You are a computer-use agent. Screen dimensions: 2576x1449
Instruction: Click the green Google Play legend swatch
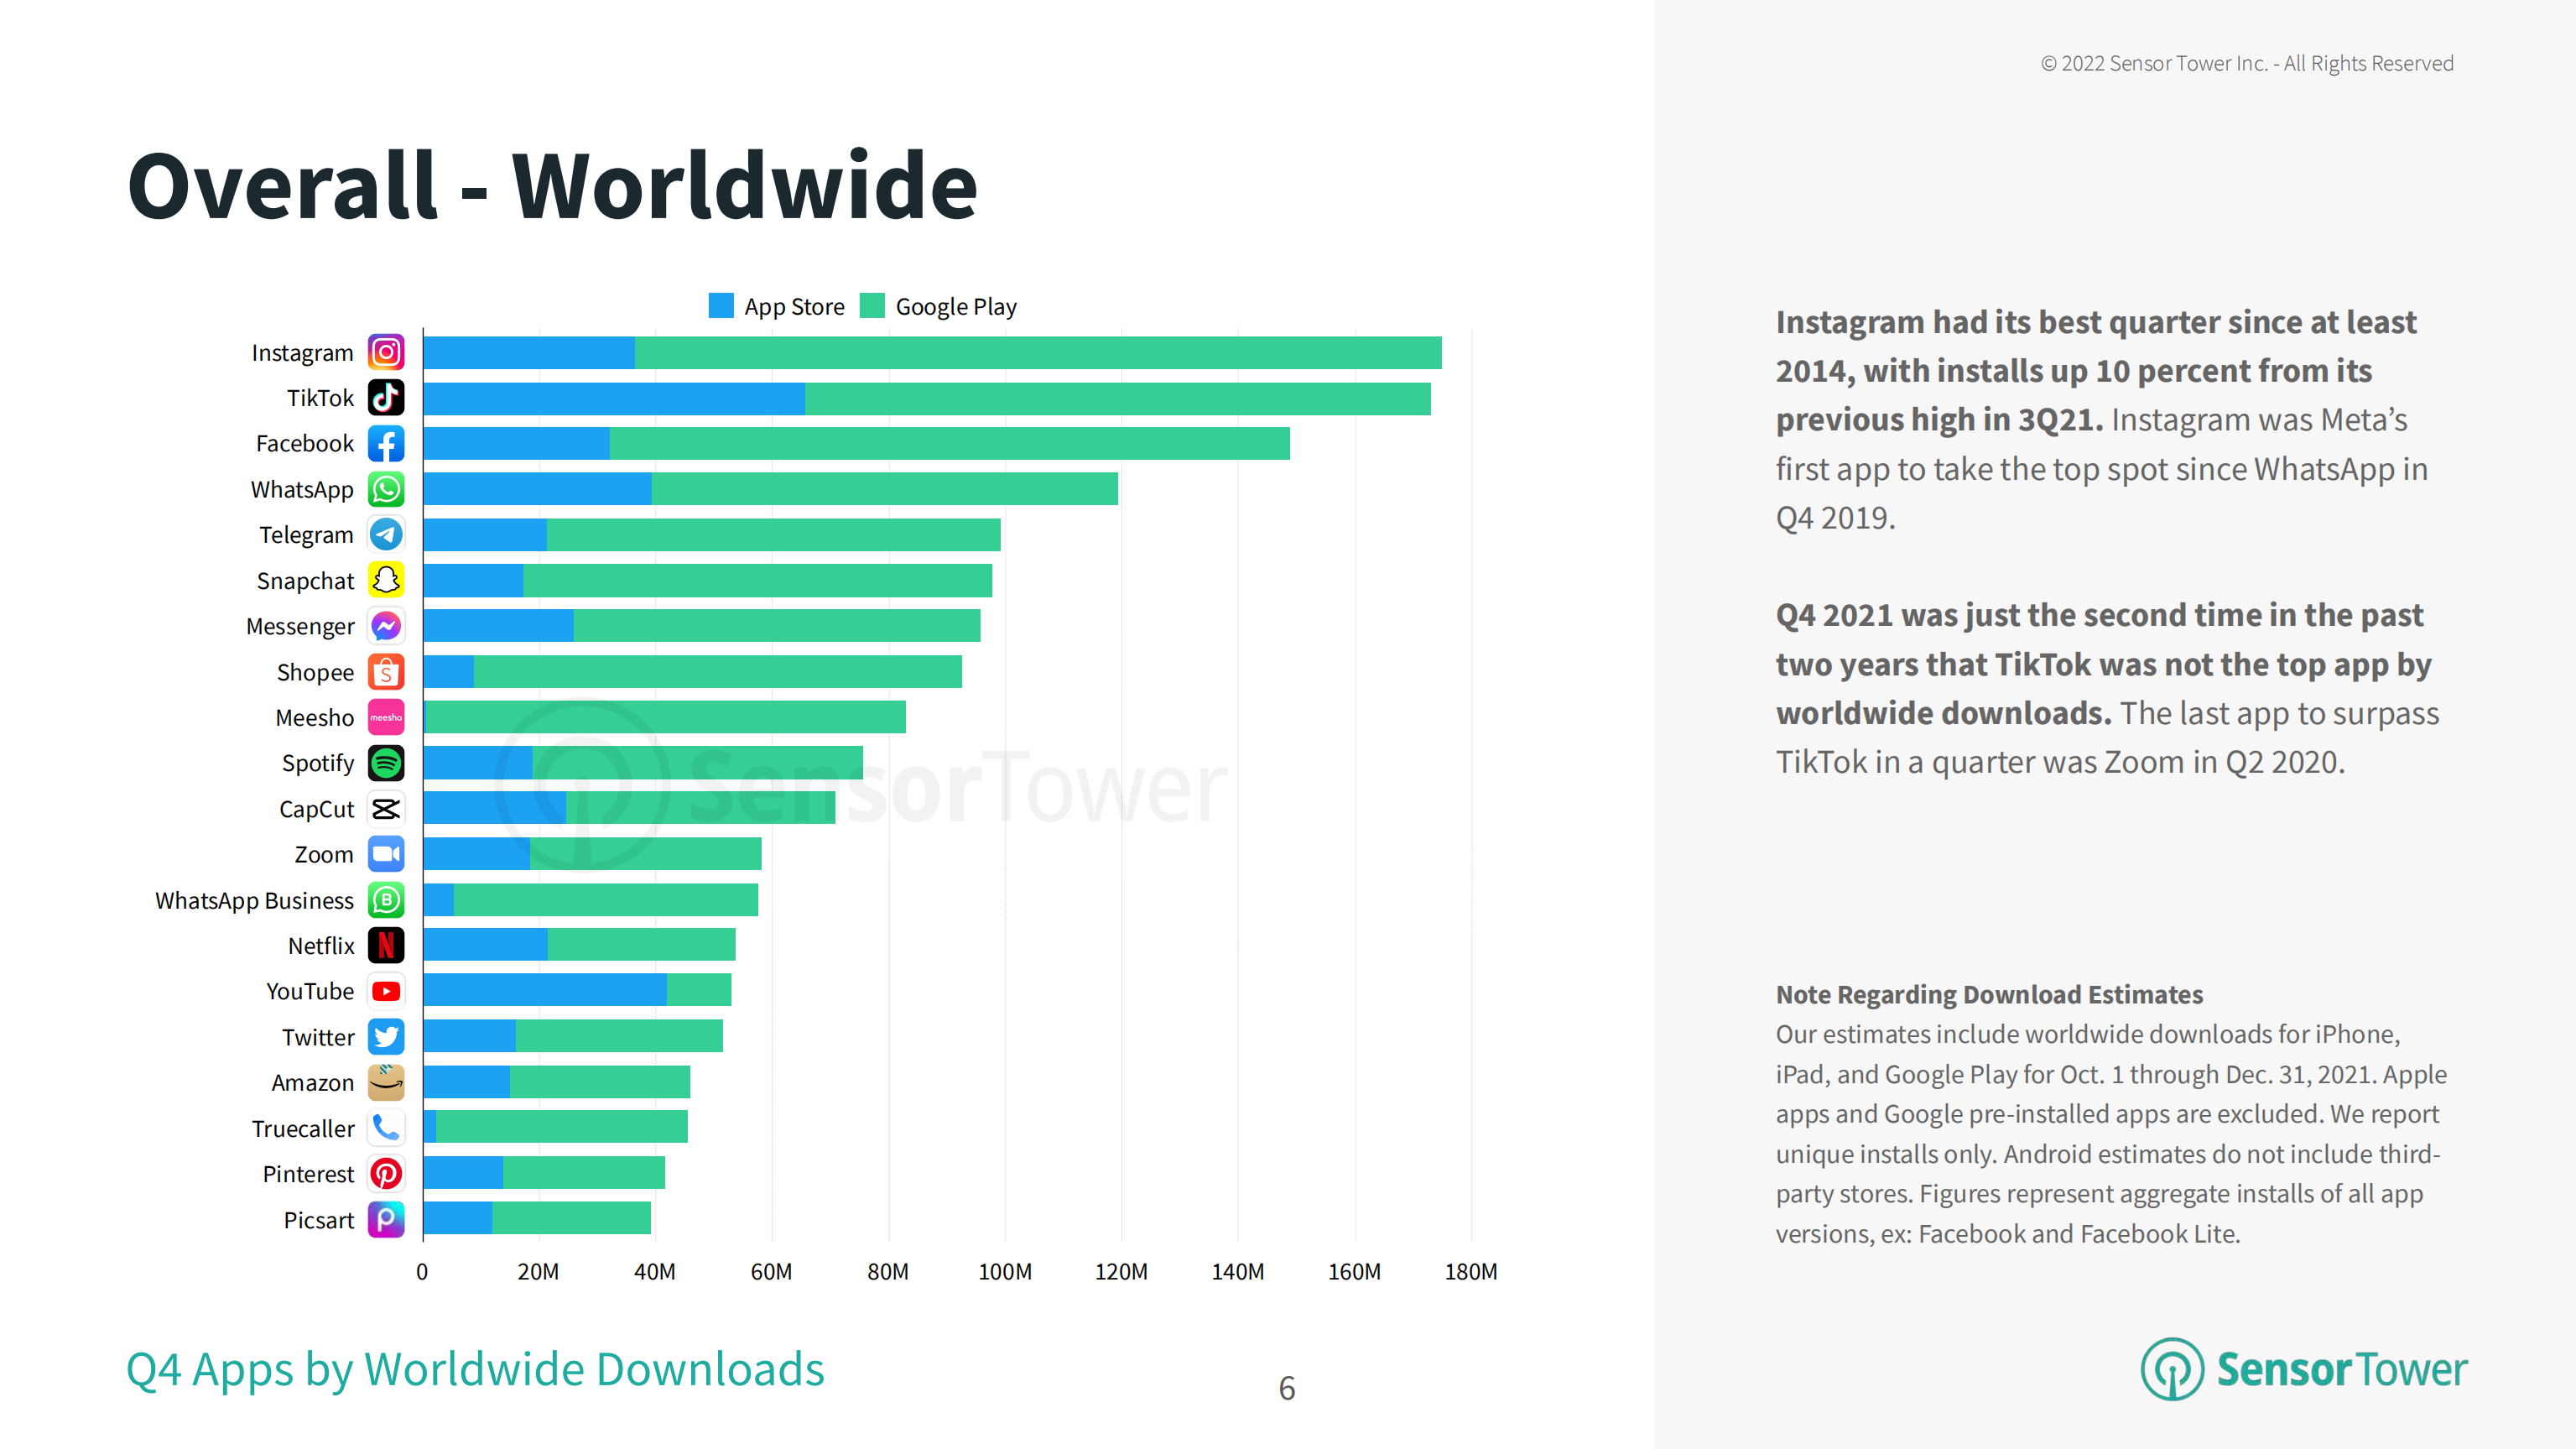872,306
